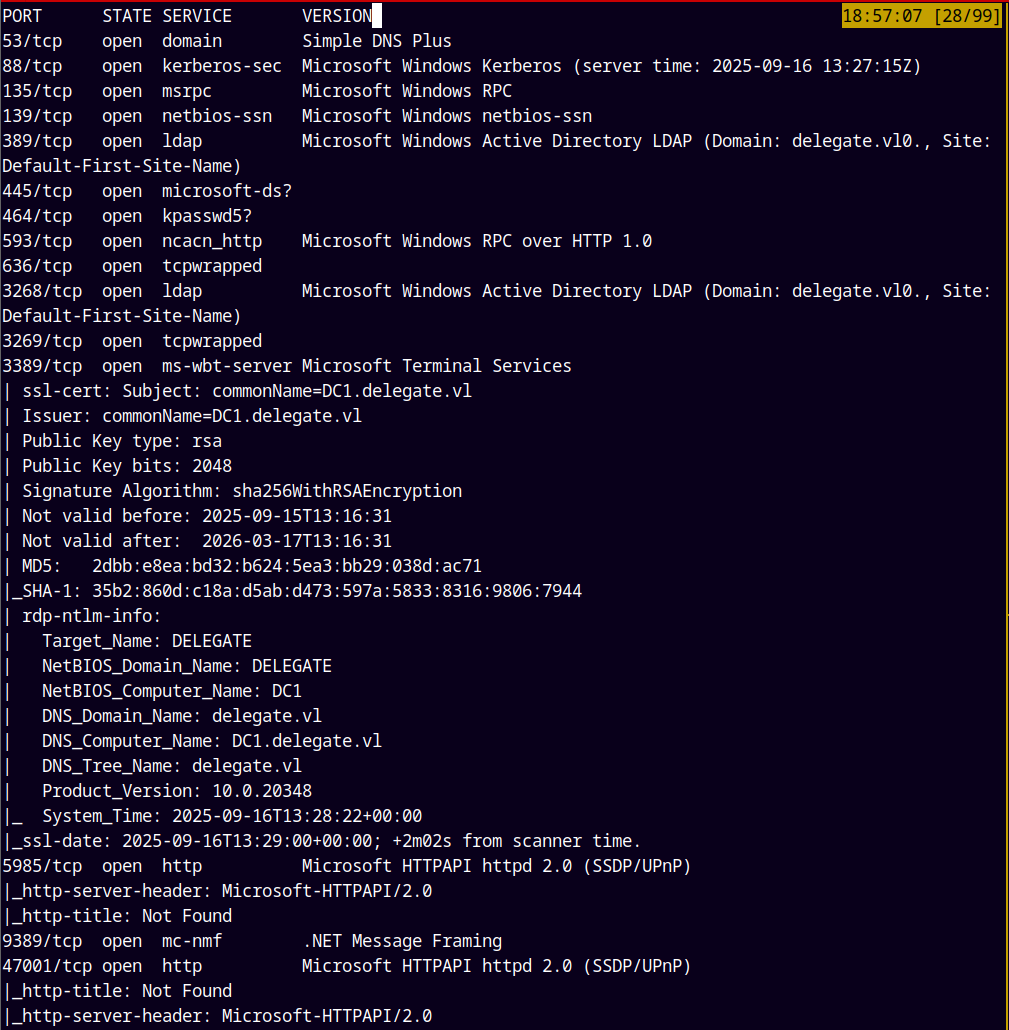This screenshot has height=1030, width=1009.
Task: Click the 445/tcp microsoft-ds? line
Action: [x=147, y=191]
